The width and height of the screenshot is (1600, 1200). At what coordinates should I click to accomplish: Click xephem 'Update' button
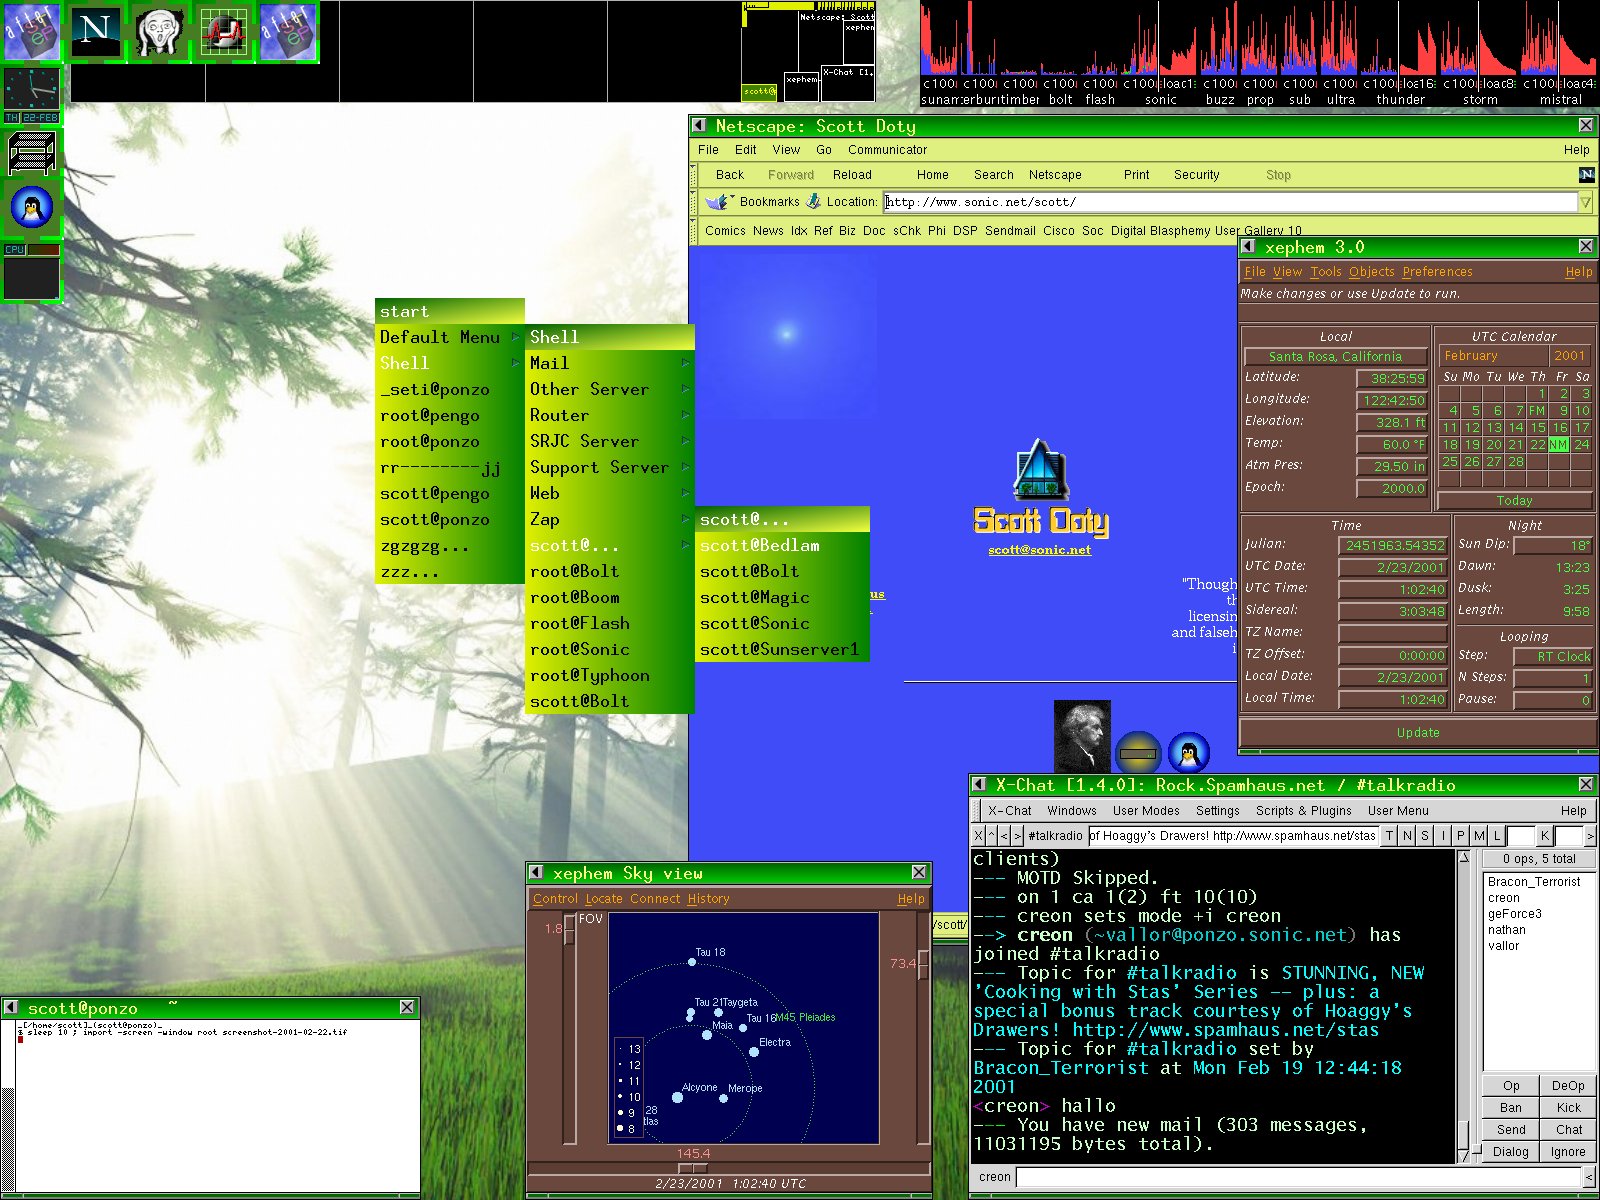pyautogui.click(x=1418, y=733)
